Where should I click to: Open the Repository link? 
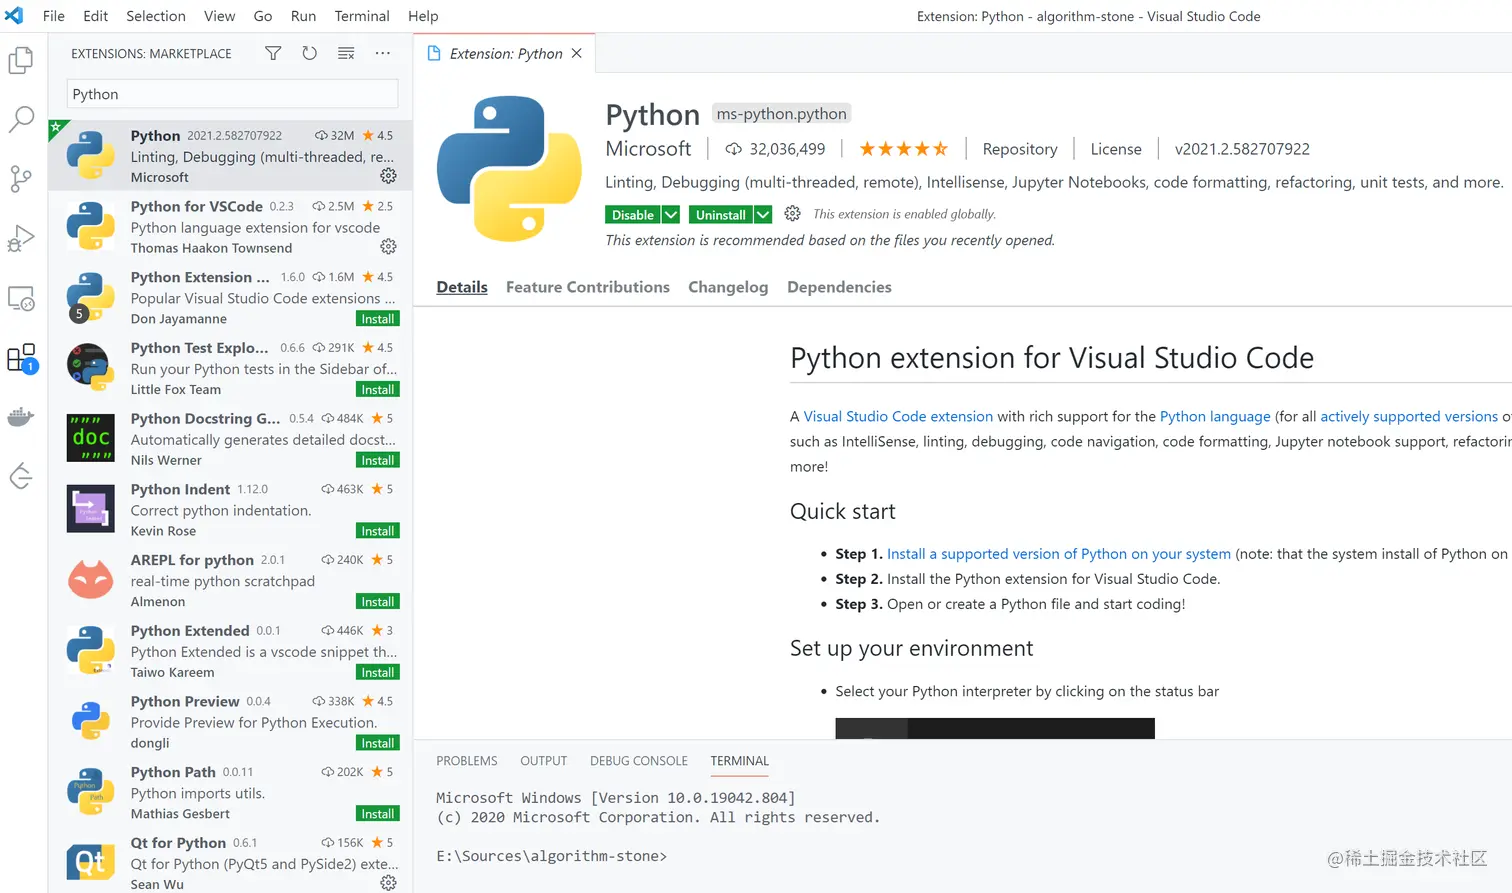(x=1019, y=149)
